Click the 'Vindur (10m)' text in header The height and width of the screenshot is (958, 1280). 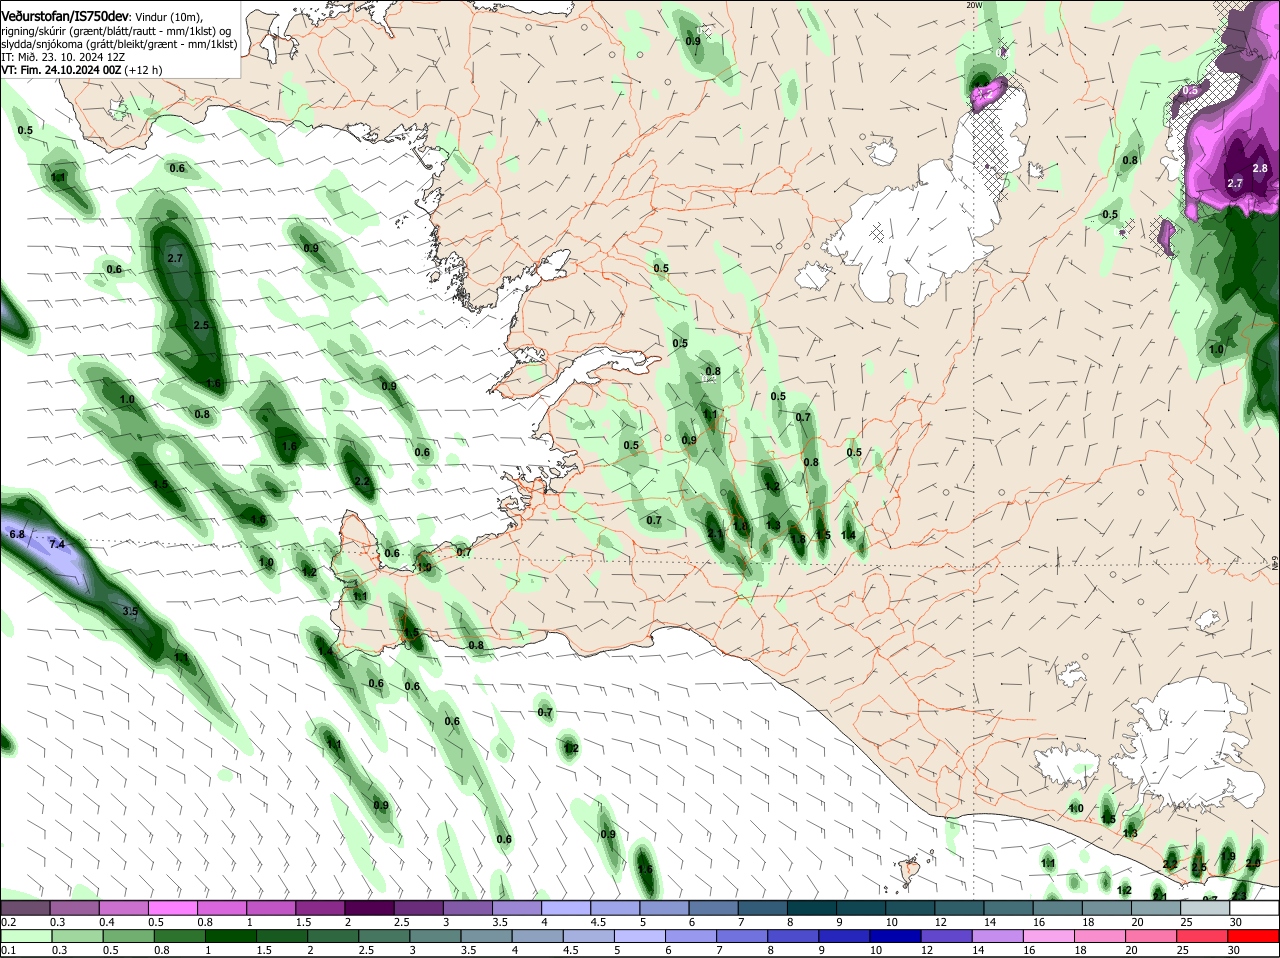(x=168, y=18)
